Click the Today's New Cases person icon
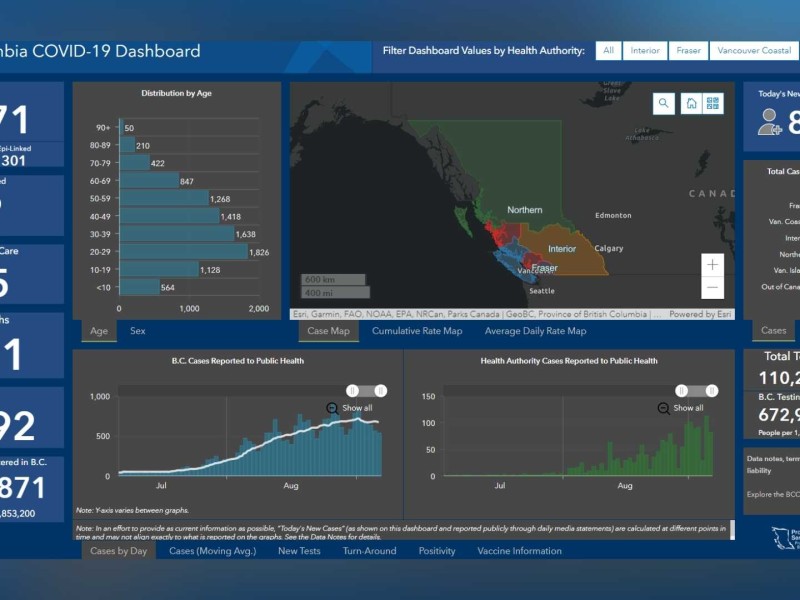This screenshot has width=800, height=600. [x=769, y=123]
